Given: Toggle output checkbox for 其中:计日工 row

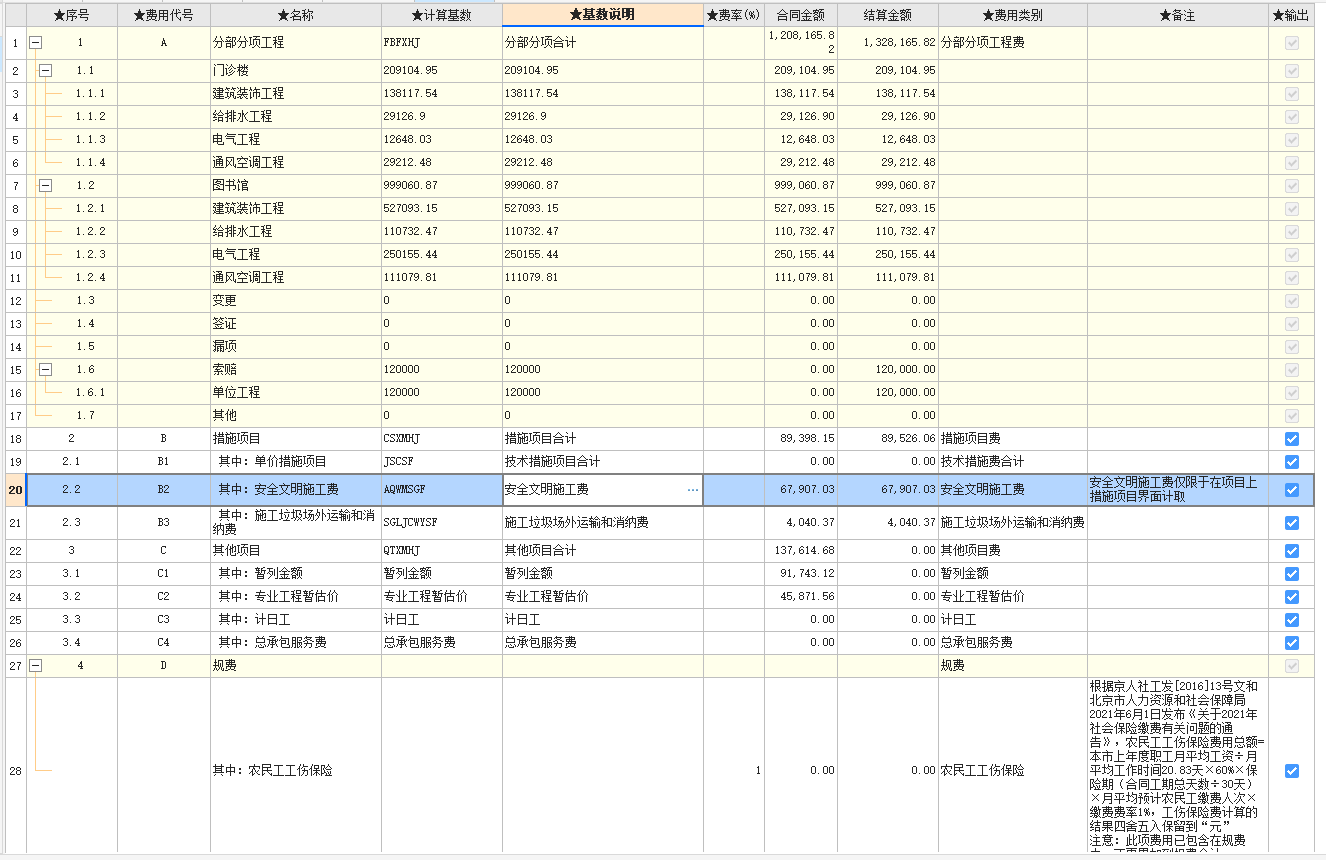Looking at the screenshot, I should (x=1291, y=620).
